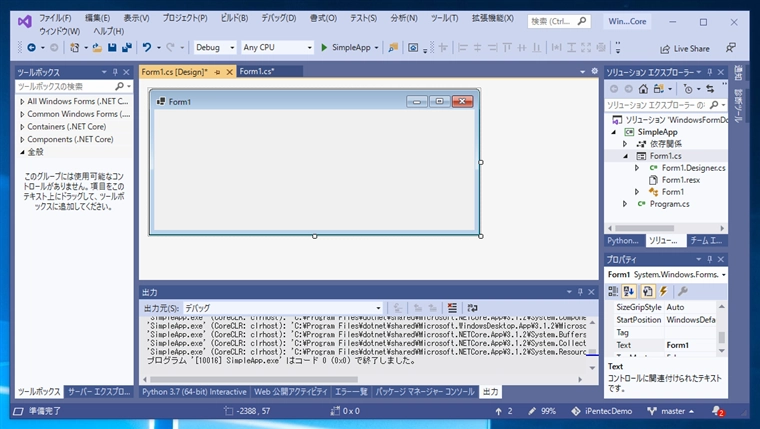The width and height of the screenshot is (760, 429).
Task: Show Events with the lightning bolt icon
Action: coord(664,291)
